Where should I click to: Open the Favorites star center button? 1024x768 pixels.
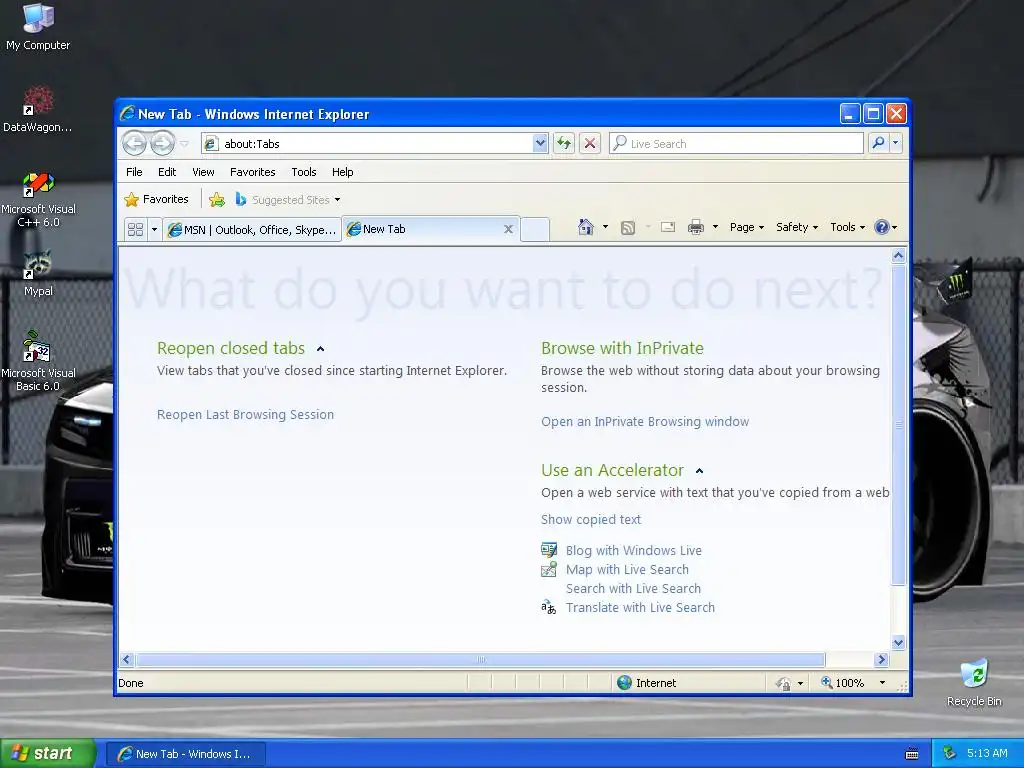click(156, 199)
